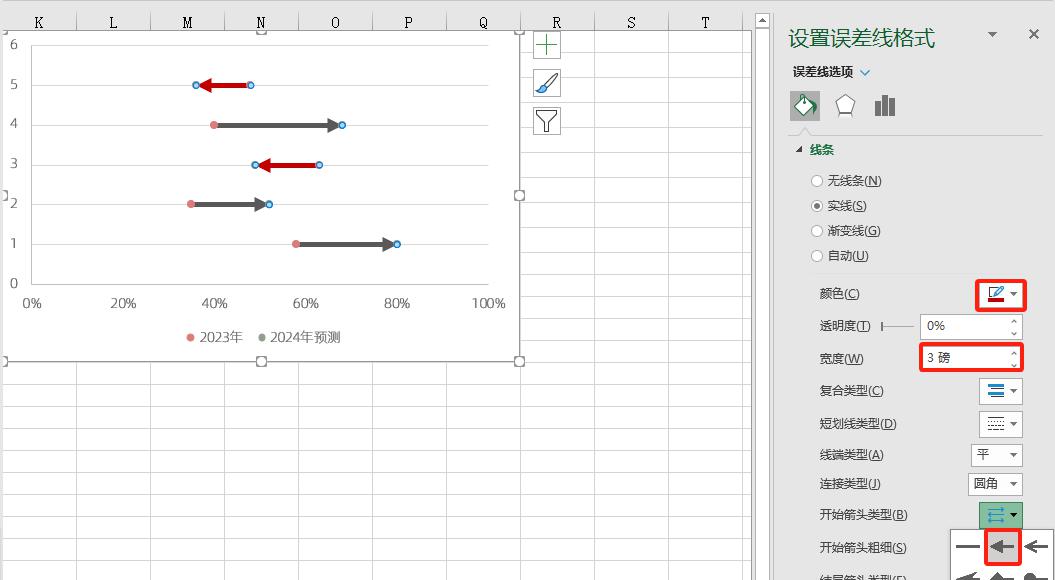Select the 渐变线(G) radio option
The image size is (1055, 580).
817,231
